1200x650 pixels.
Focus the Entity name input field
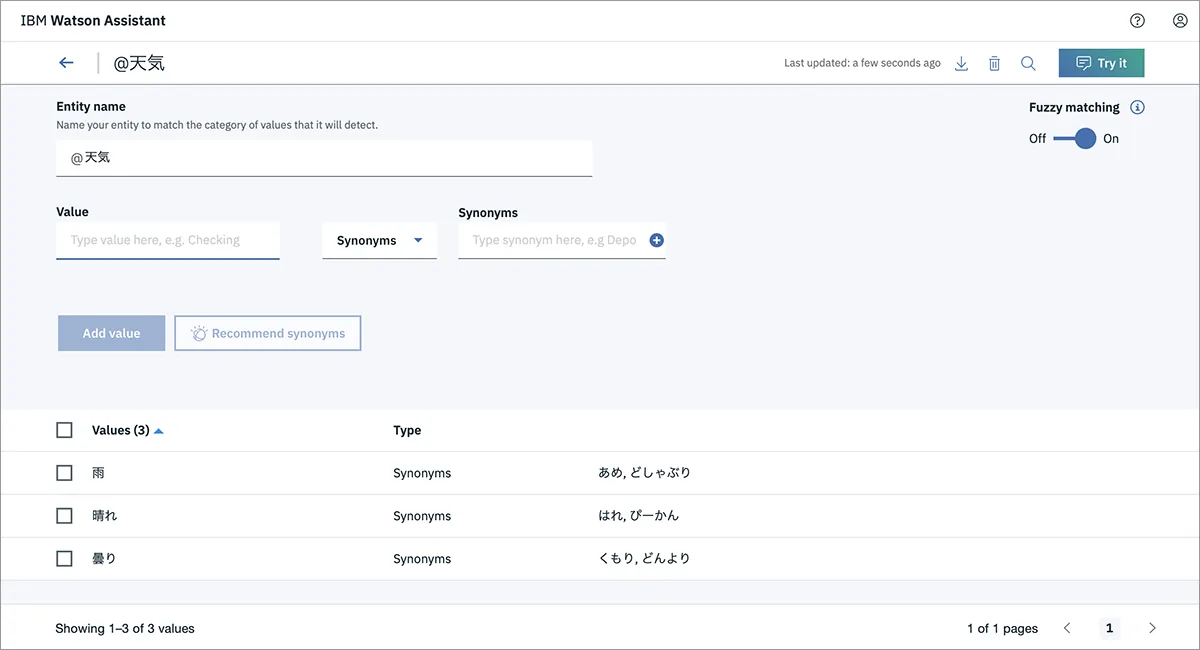324,158
